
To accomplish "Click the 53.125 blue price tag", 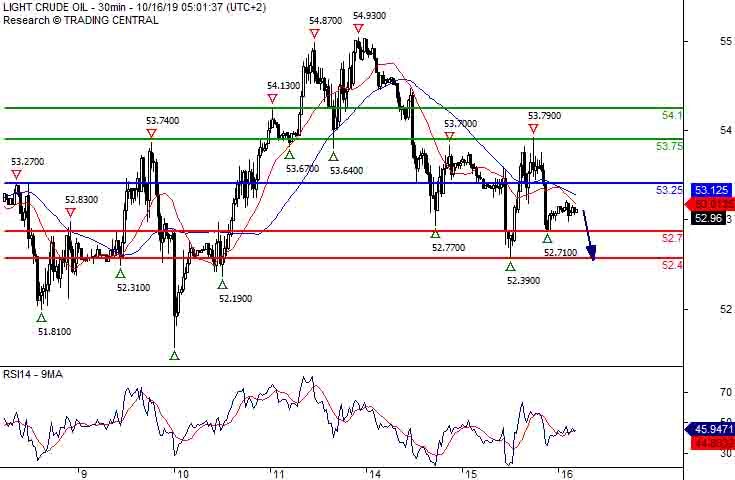I will point(711,190).
